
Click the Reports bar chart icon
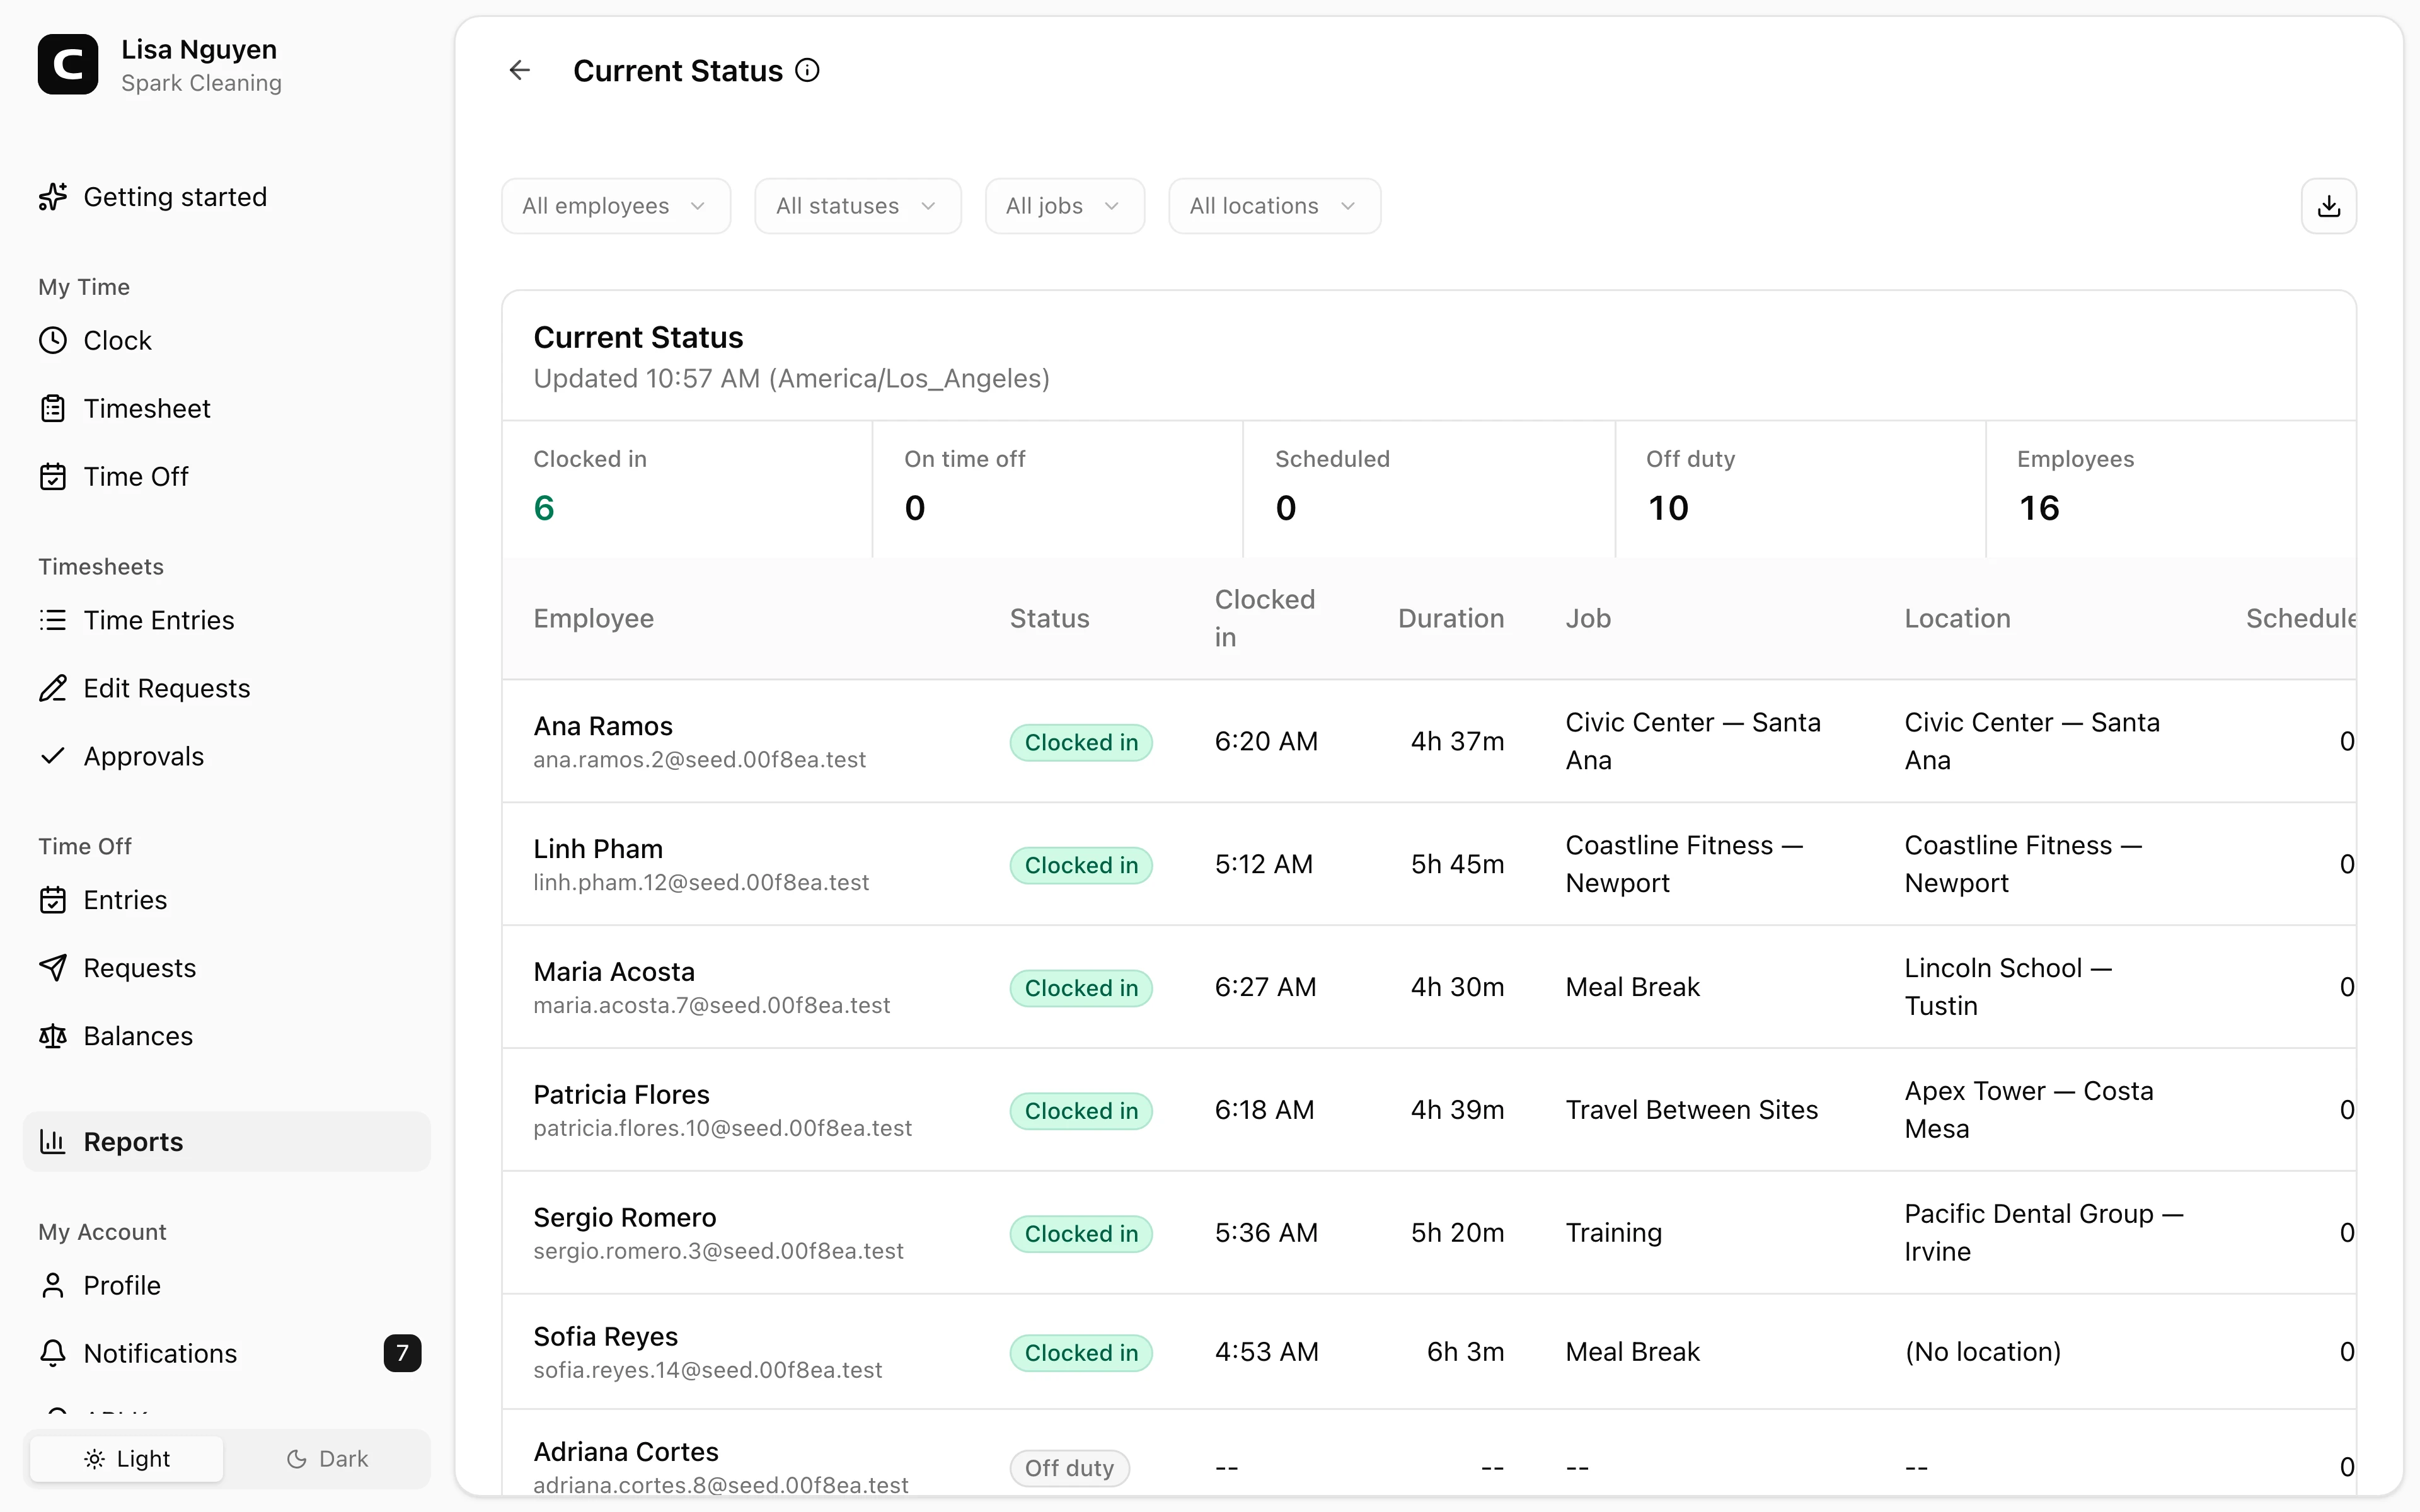[x=53, y=1142]
